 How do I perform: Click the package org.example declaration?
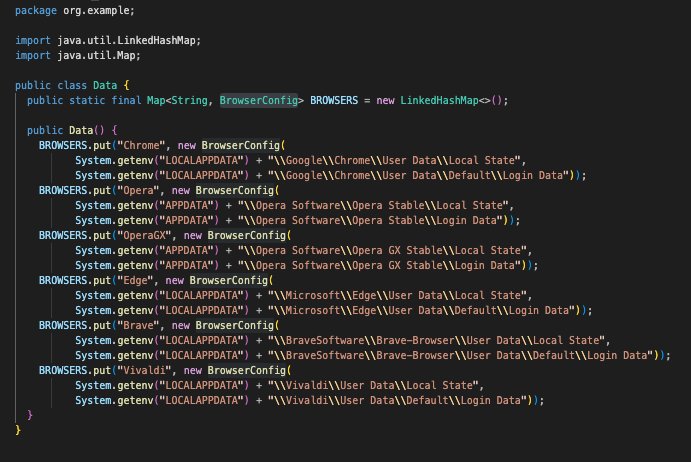point(74,9)
